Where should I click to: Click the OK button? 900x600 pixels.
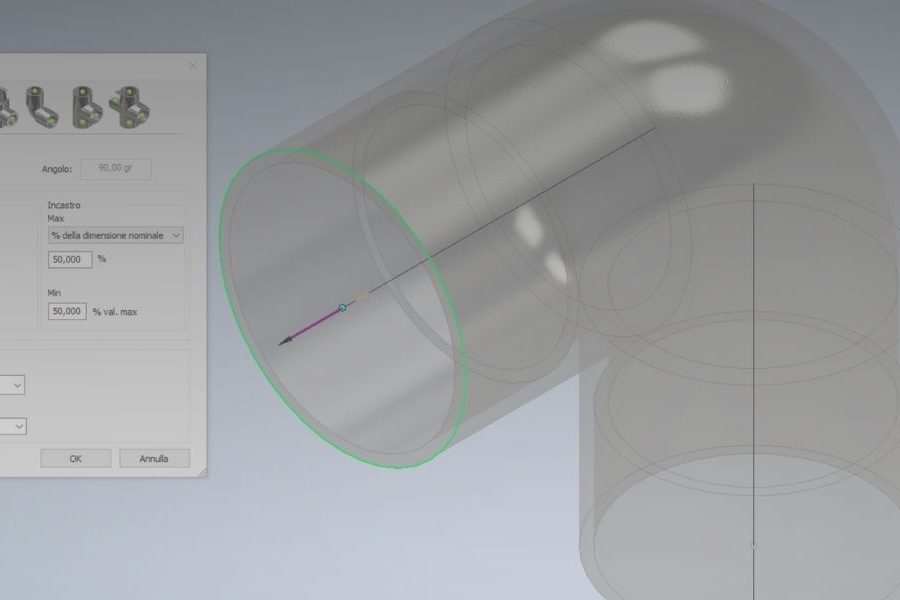(76, 459)
